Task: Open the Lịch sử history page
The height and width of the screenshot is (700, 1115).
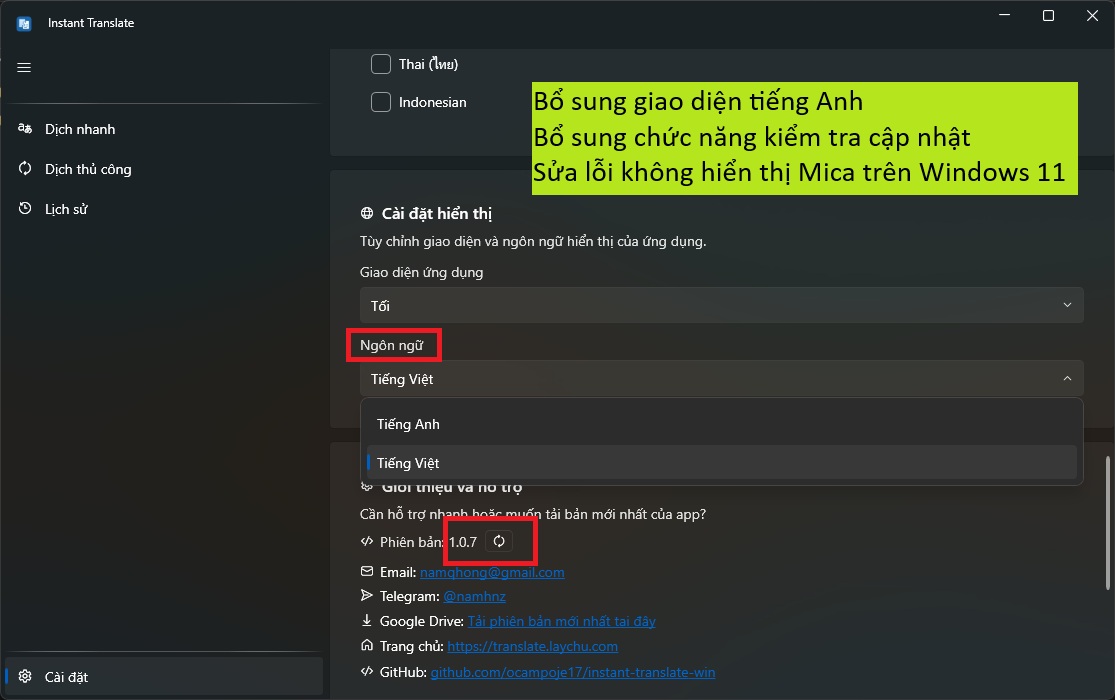Action: pyautogui.click(x=164, y=209)
